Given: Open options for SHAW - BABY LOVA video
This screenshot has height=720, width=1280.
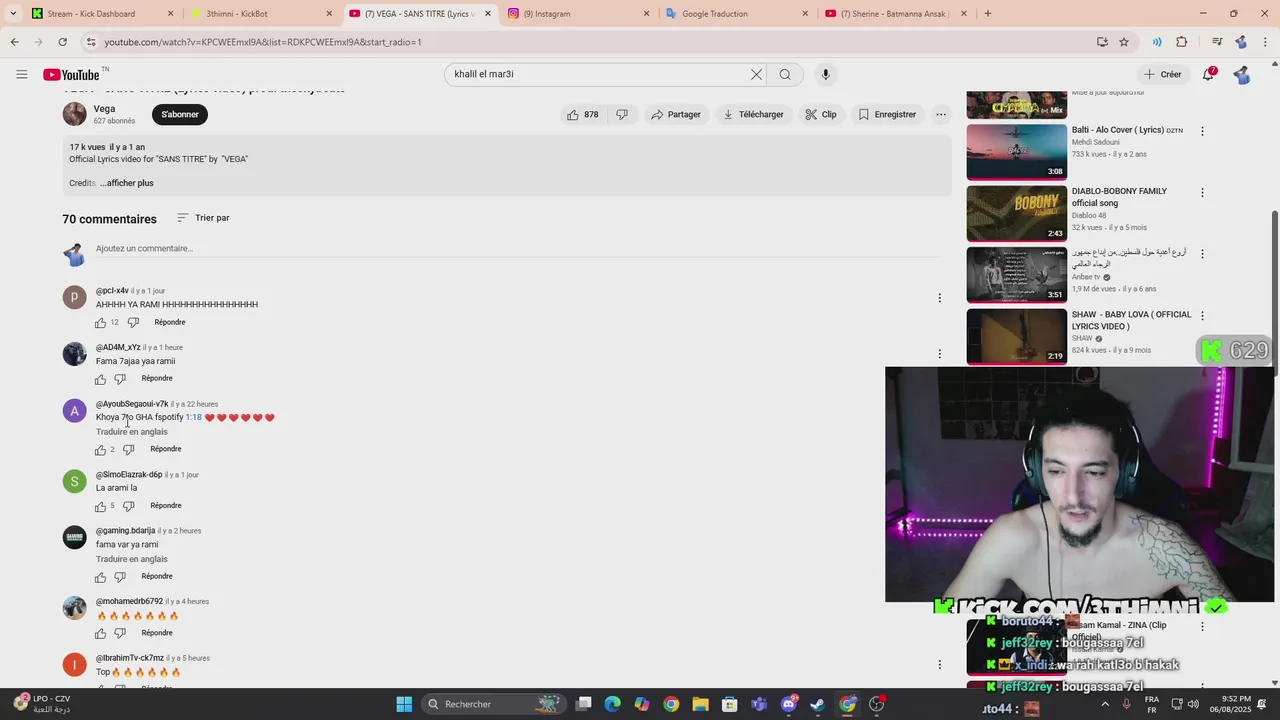Looking at the screenshot, I should (1202, 315).
